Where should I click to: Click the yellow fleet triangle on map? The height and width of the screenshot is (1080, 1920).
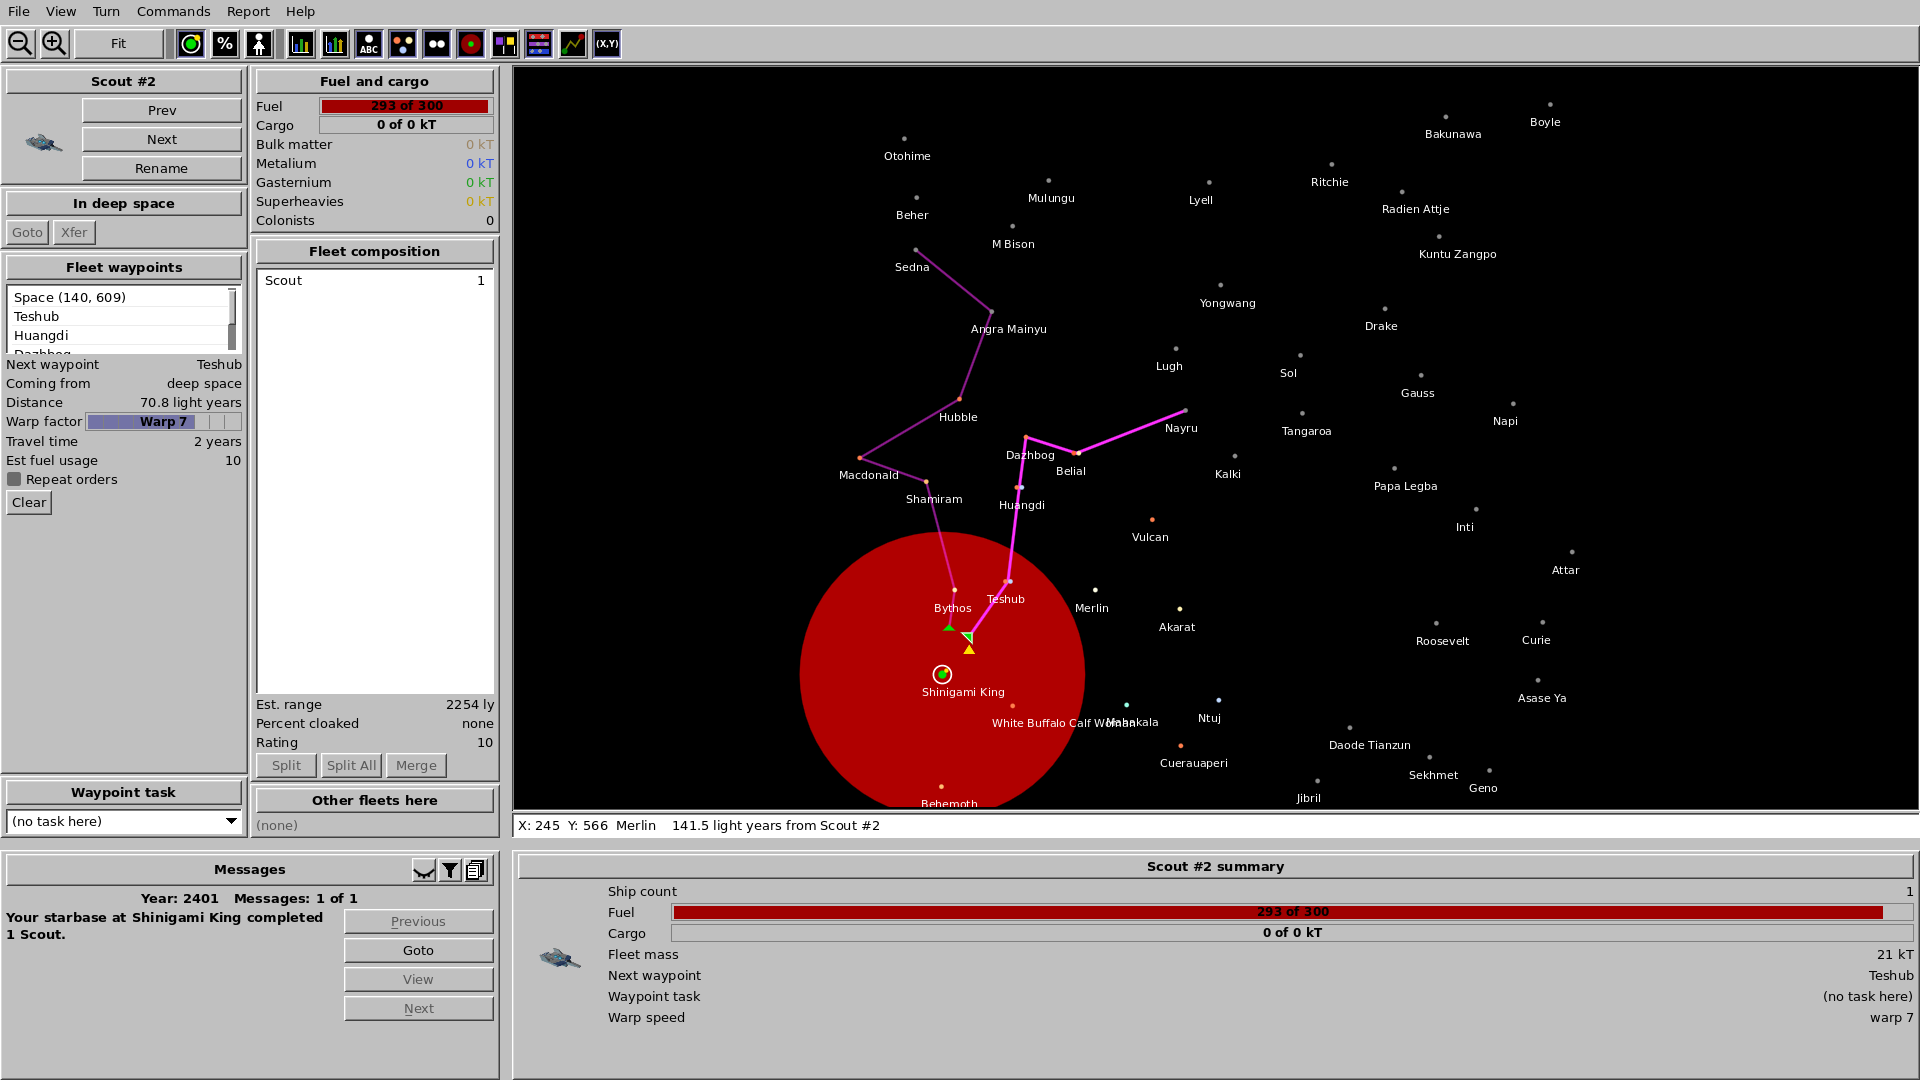point(969,650)
